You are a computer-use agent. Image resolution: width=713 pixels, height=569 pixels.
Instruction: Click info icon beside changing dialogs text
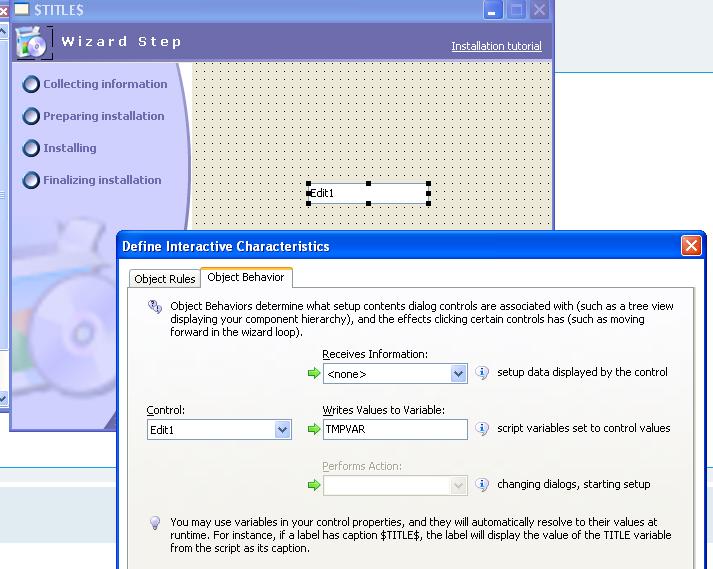482,484
